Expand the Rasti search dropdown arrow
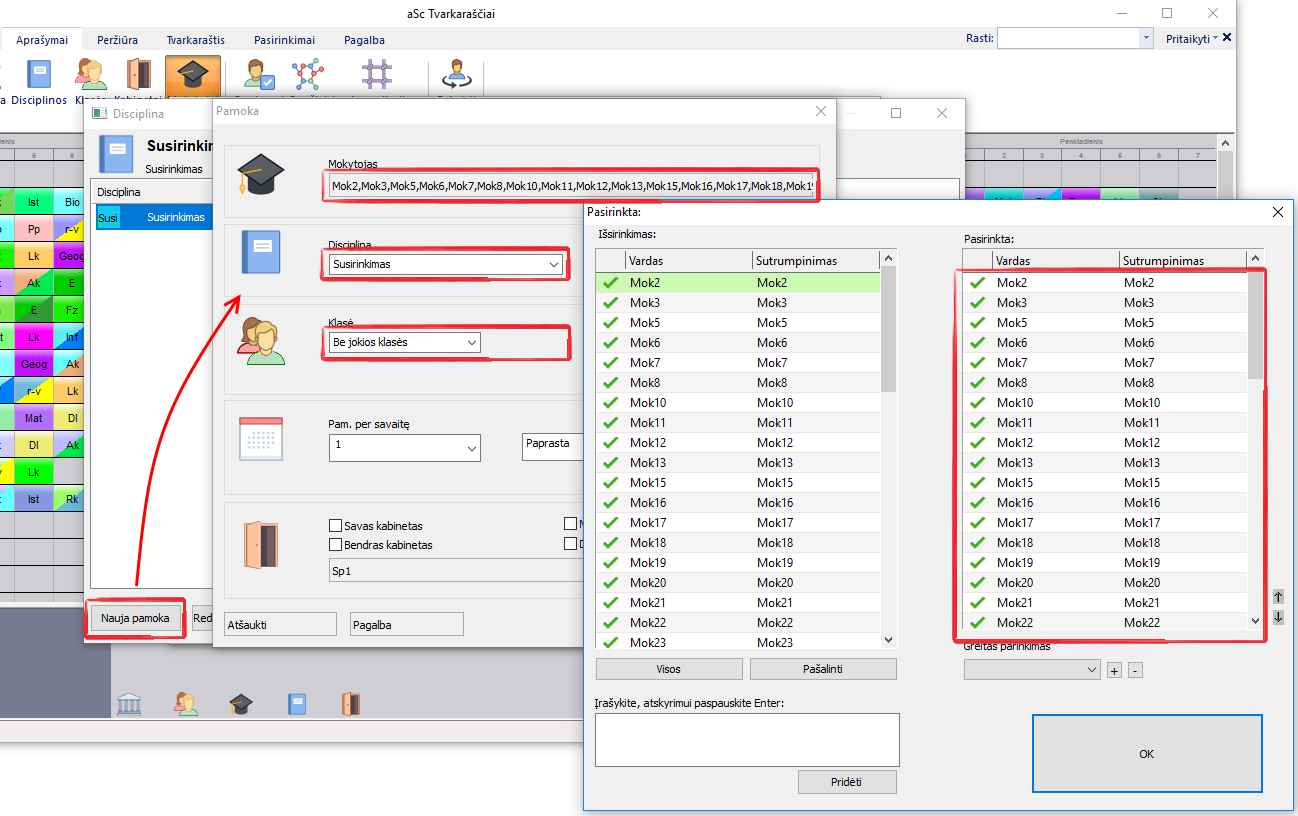This screenshot has width=1298, height=816. tap(1146, 38)
